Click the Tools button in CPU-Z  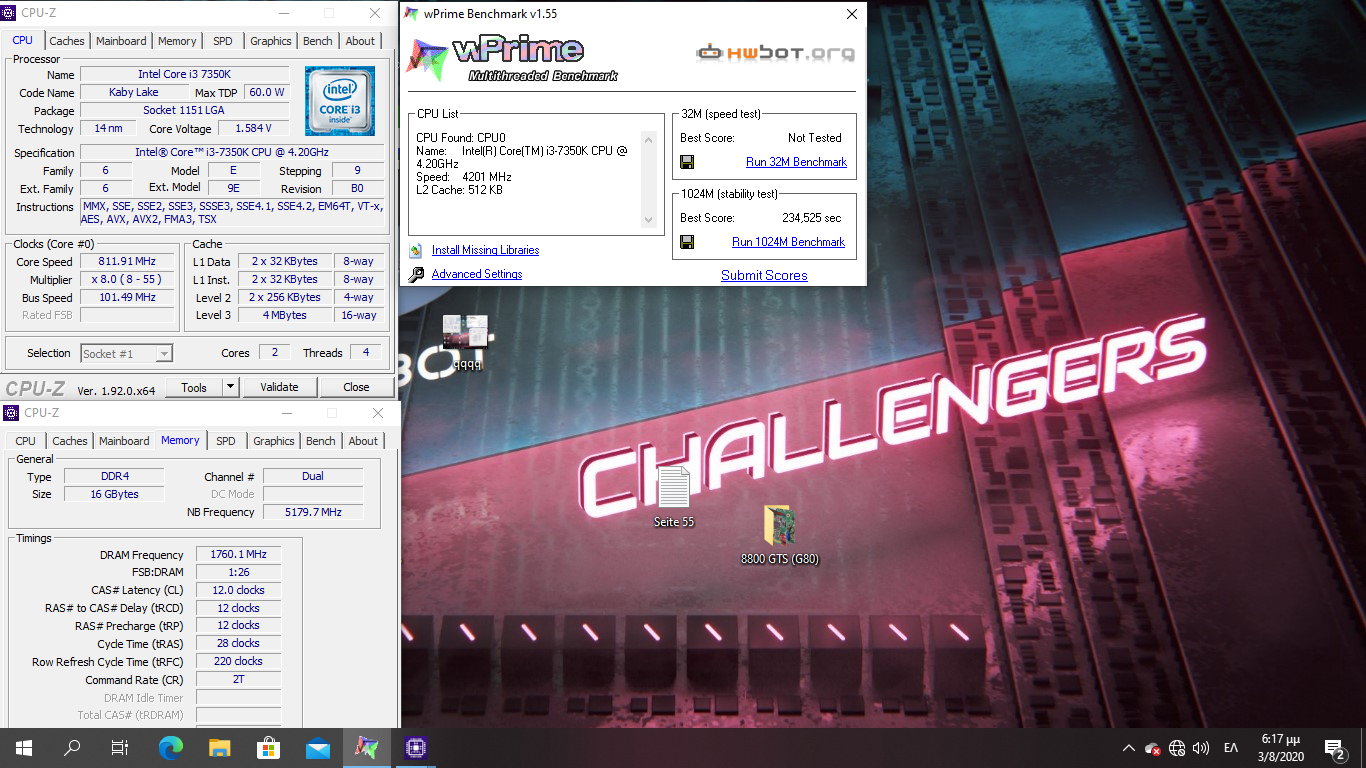click(194, 387)
